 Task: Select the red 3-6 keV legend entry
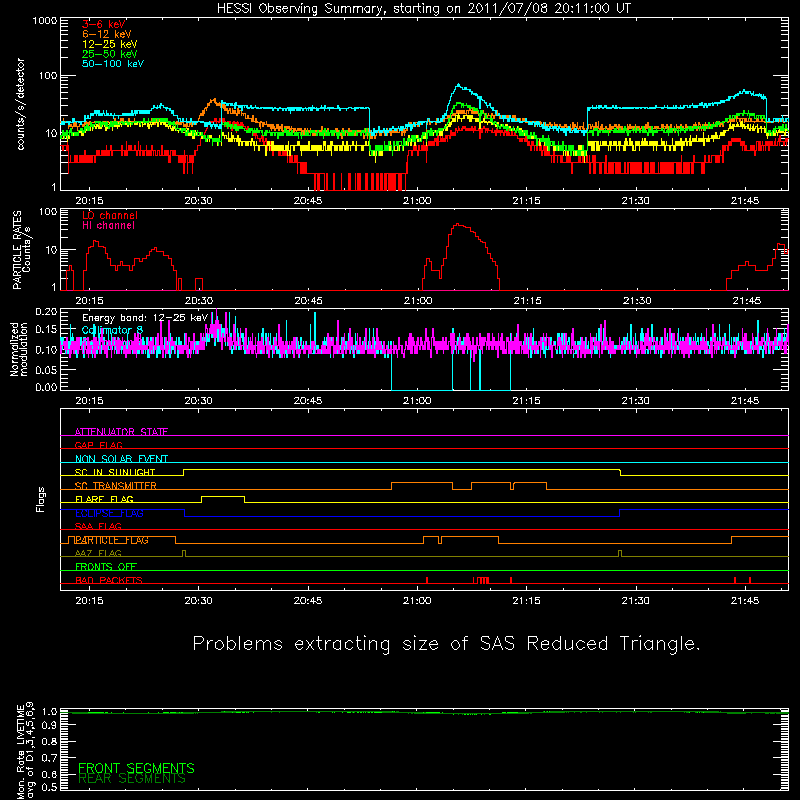tap(104, 24)
